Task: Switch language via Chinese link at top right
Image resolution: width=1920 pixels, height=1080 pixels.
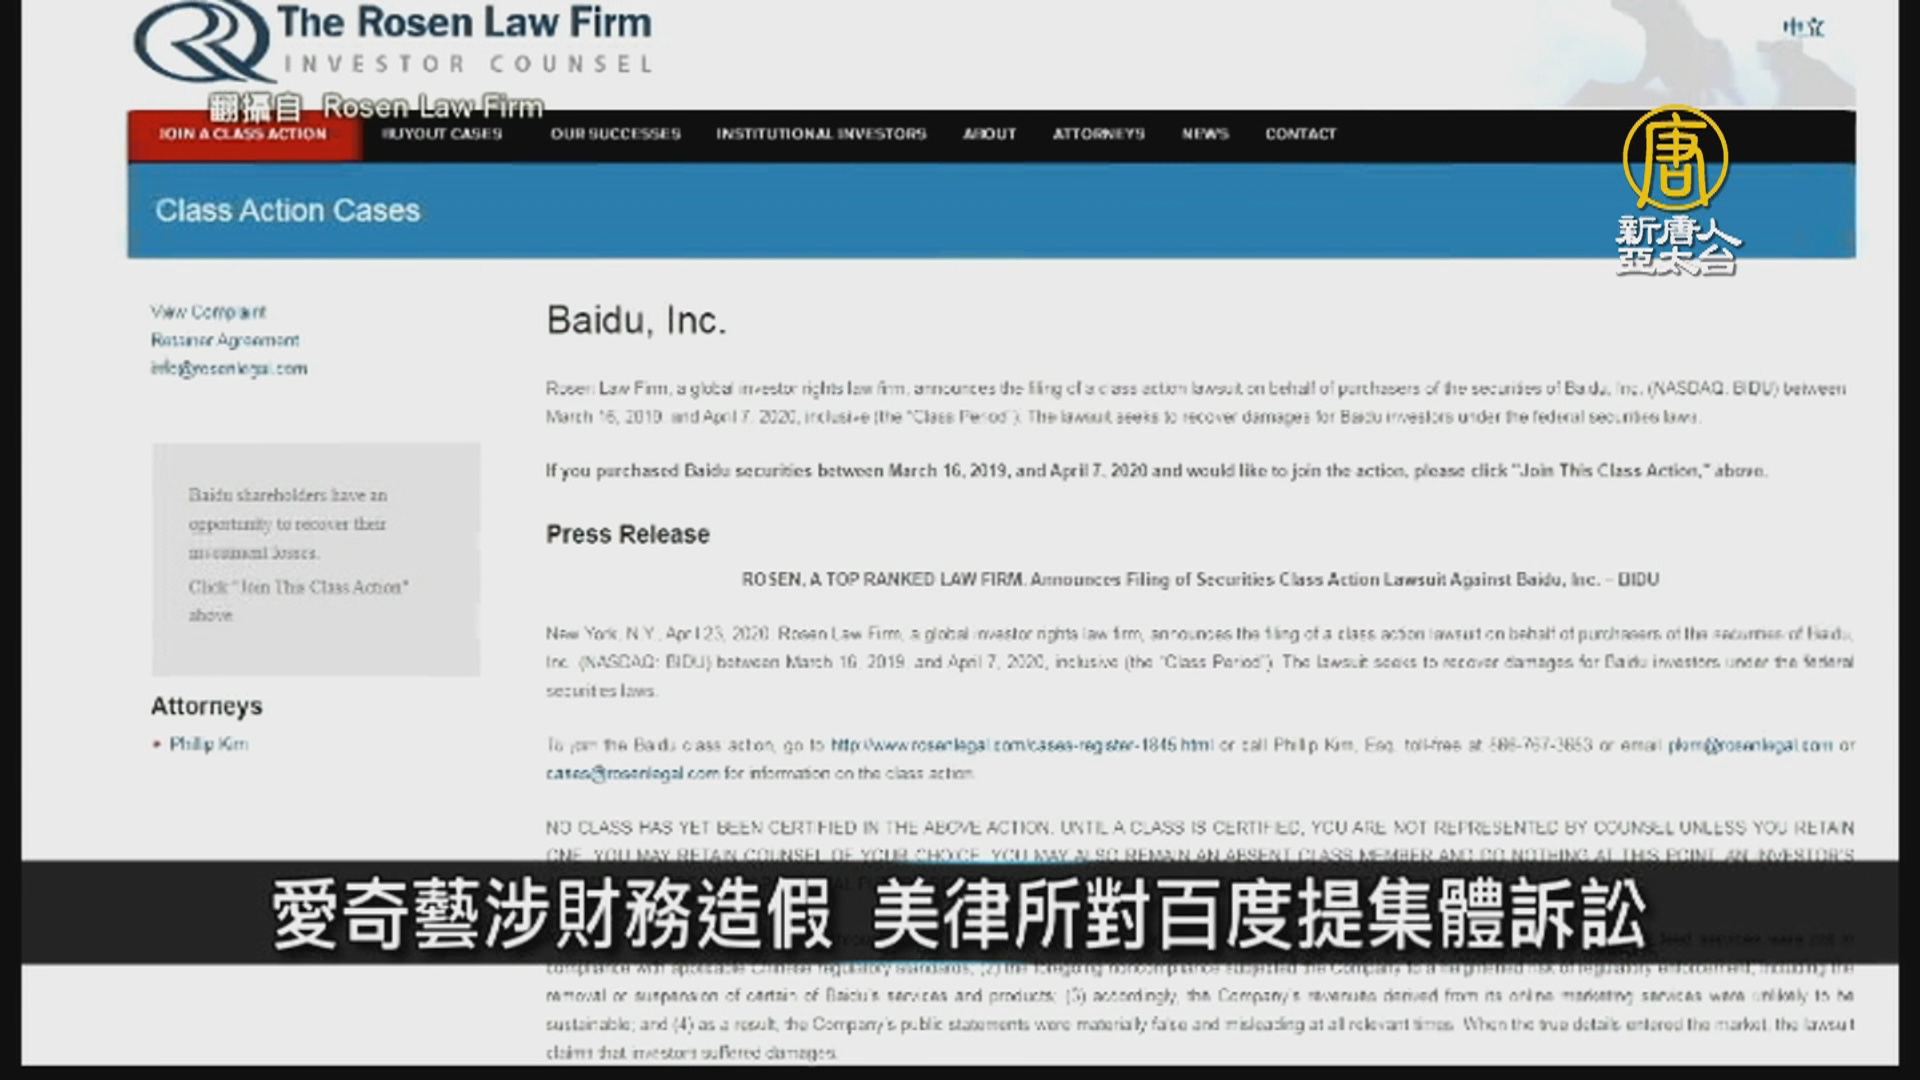Action: pyautogui.click(x=1803, y=27)
